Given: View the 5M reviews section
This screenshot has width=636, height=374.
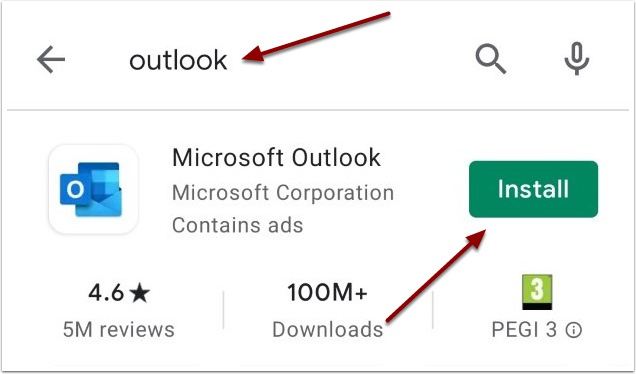Looking at the screenshot, I should 119,329.
